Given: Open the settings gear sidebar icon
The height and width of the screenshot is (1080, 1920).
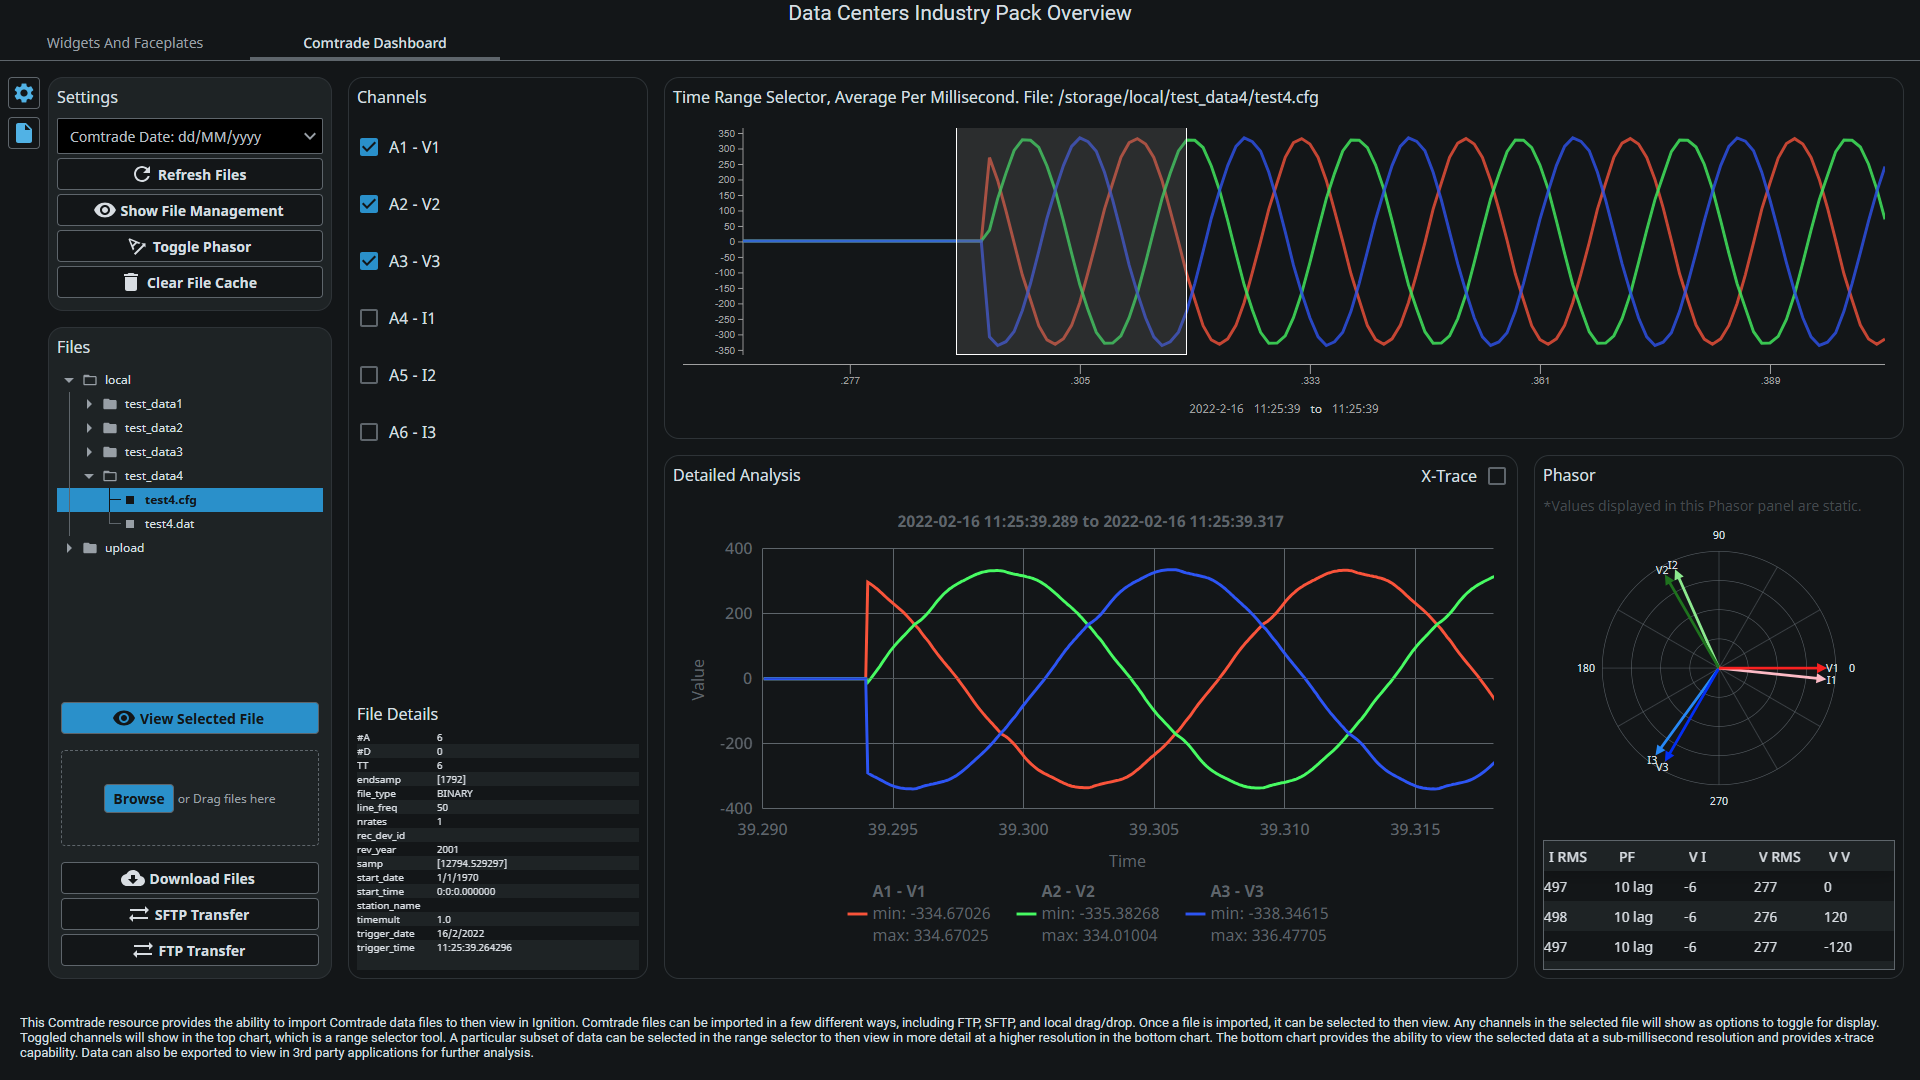Looking at the screenshot, I should (x=24, y=93).
